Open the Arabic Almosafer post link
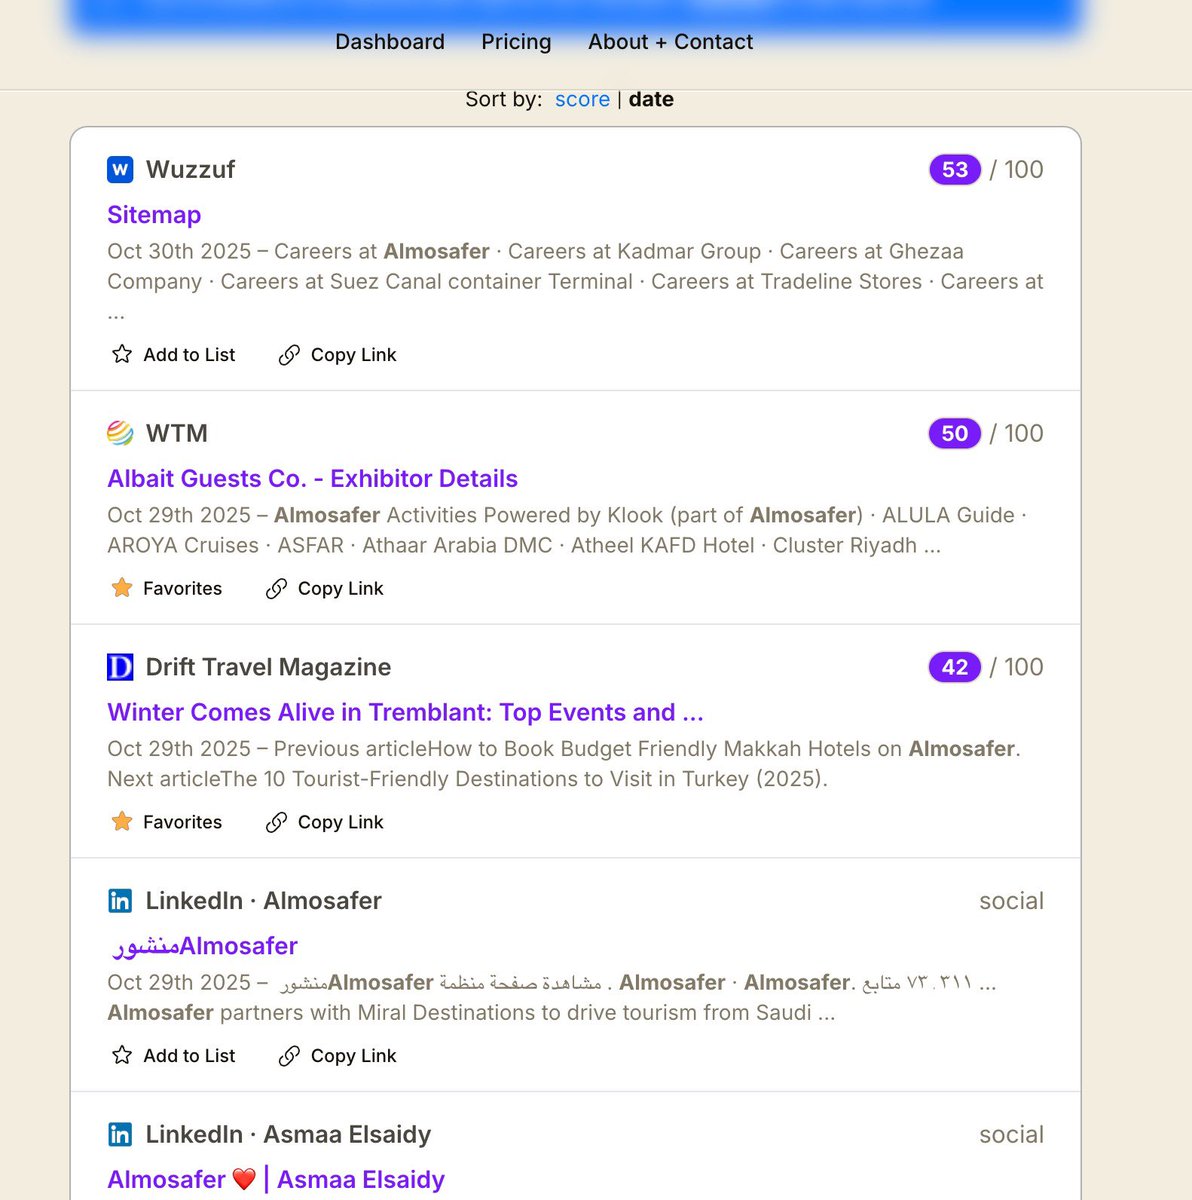Screen dimensions: 1192x1200 tap(203, 946)
